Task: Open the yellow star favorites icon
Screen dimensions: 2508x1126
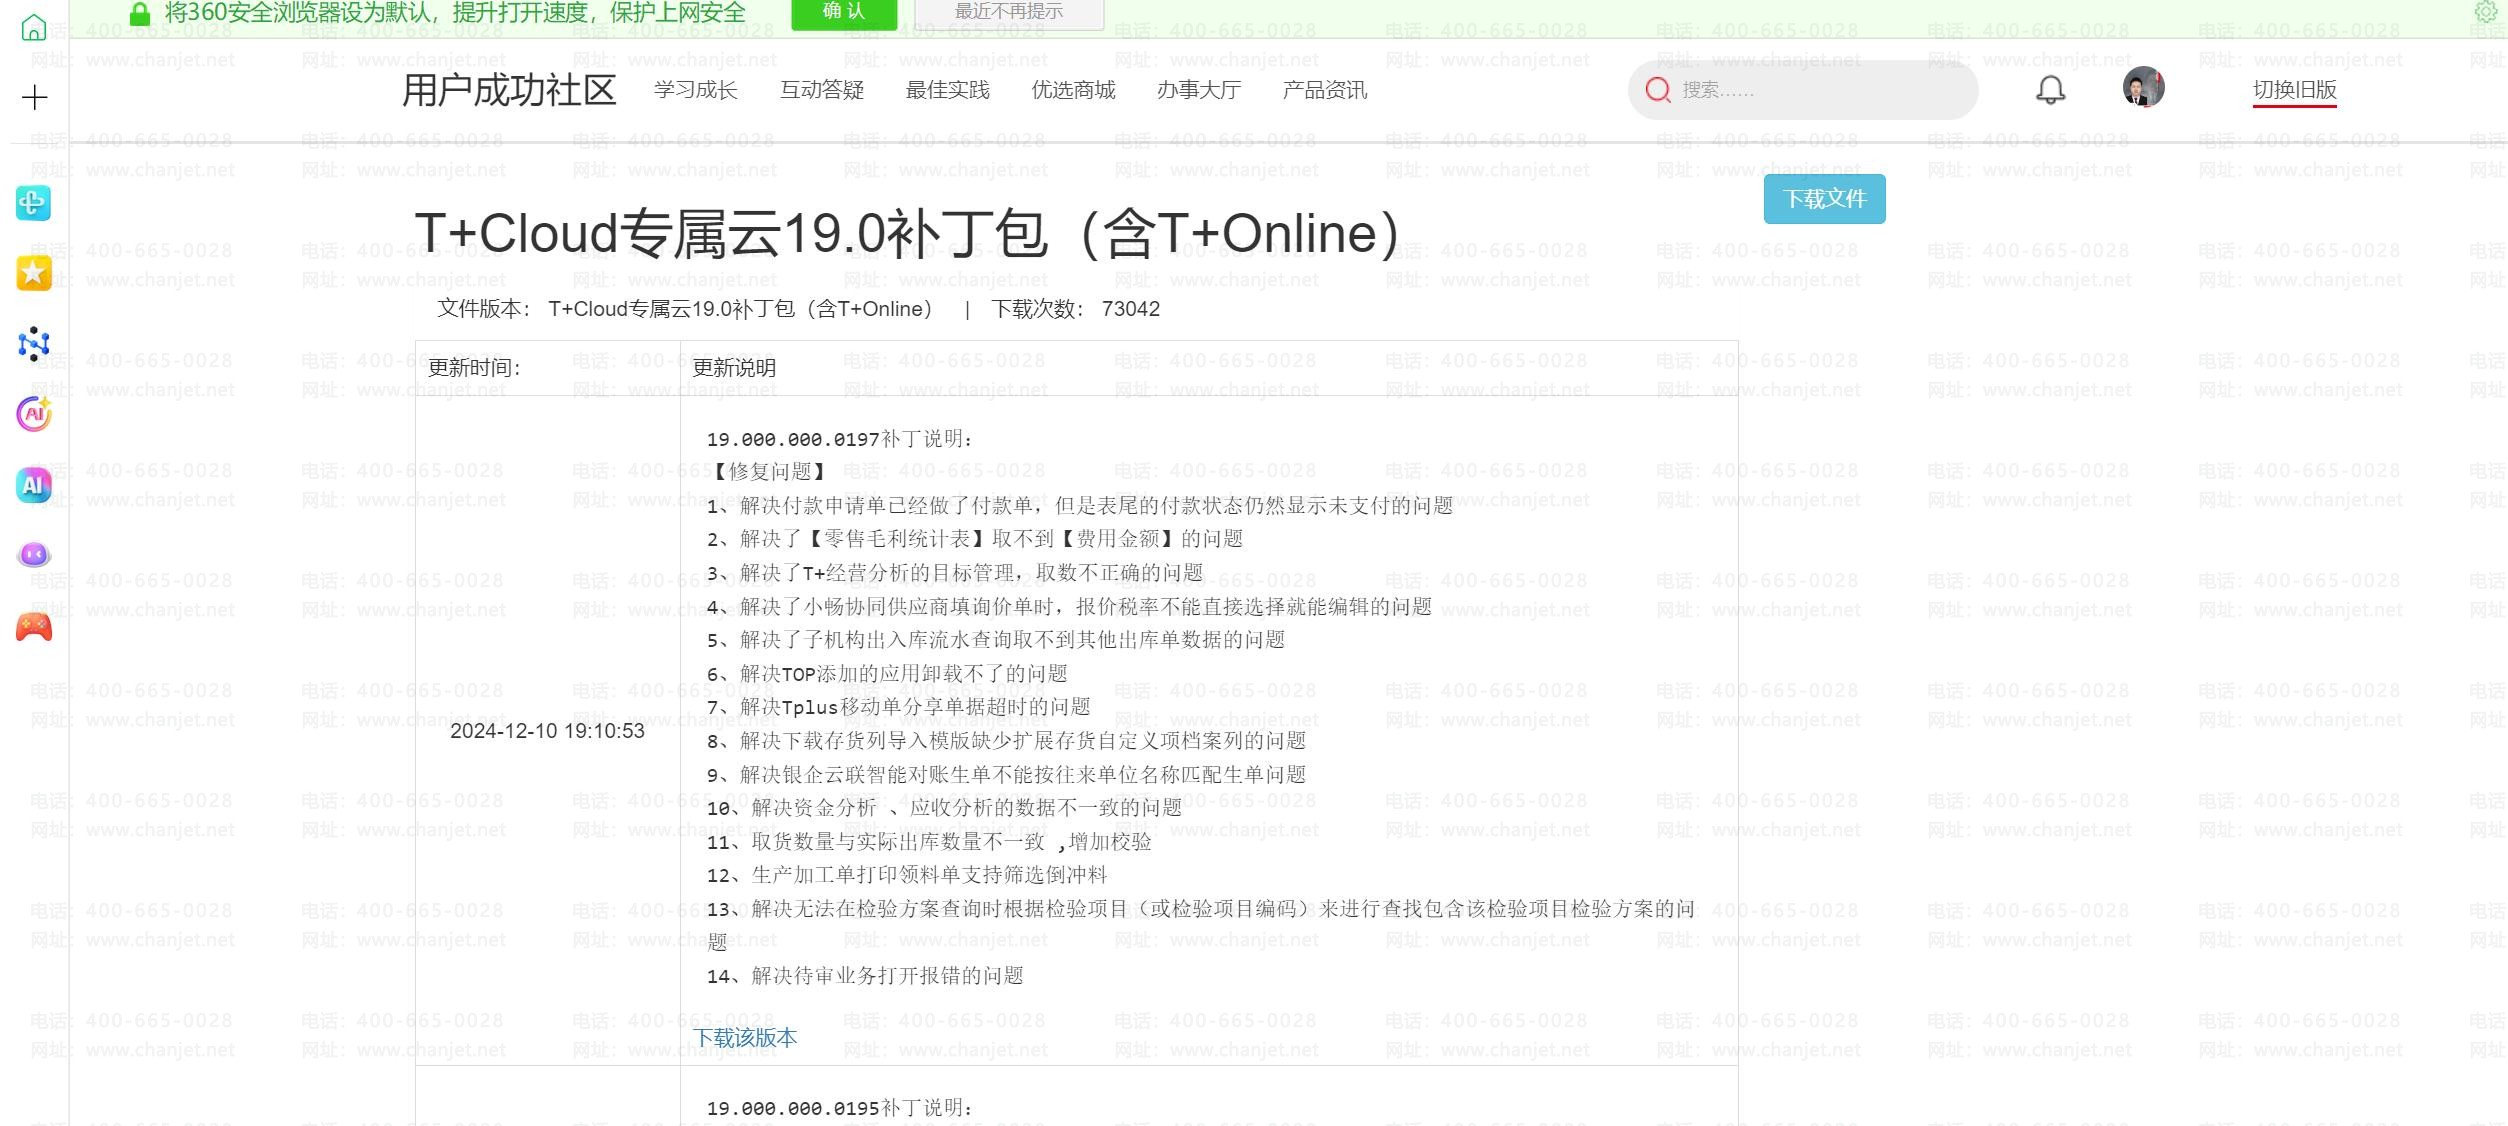Action: (34, 273)
